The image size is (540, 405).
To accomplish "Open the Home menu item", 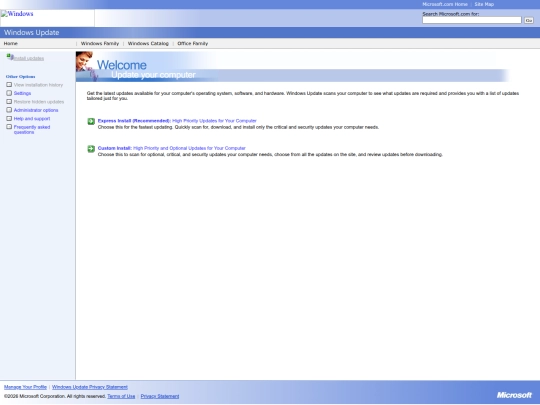I will 11,43.
